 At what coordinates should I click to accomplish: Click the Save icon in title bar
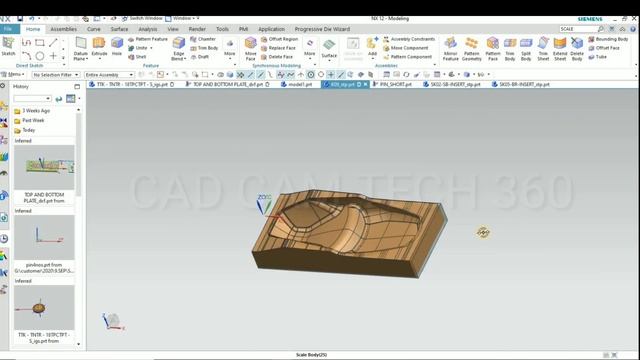[20, 19]
